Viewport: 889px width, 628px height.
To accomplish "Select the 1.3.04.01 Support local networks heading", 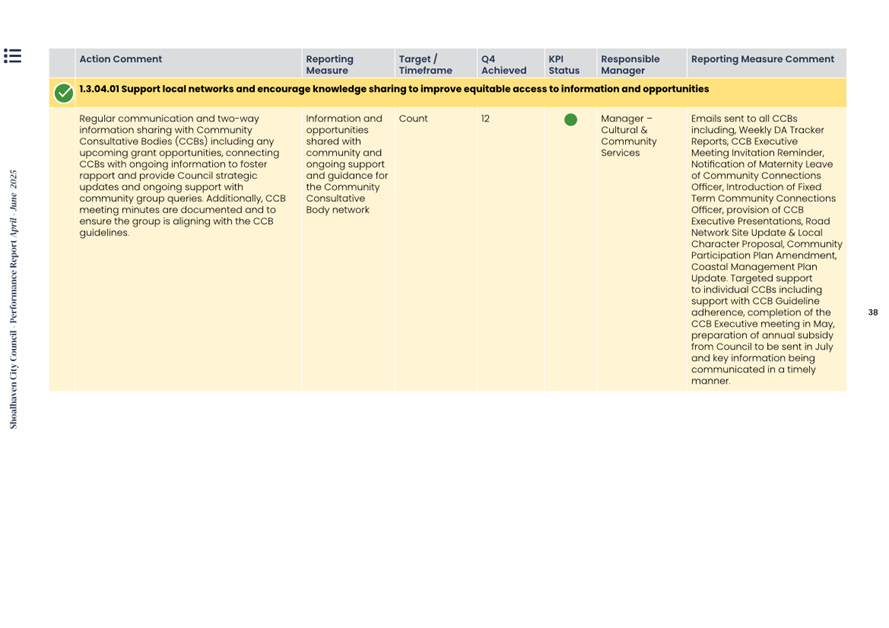I will click(x=394, y=90).
